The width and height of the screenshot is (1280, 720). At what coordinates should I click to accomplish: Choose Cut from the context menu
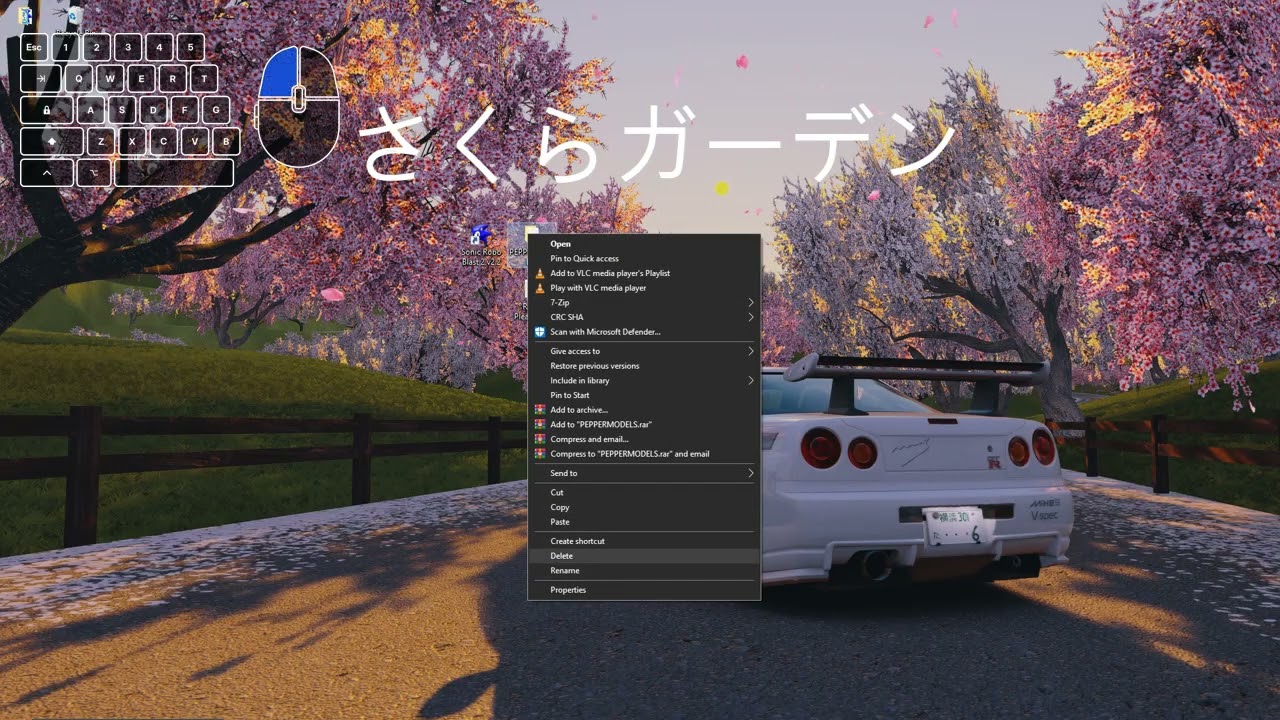click(x=644, y=492)
